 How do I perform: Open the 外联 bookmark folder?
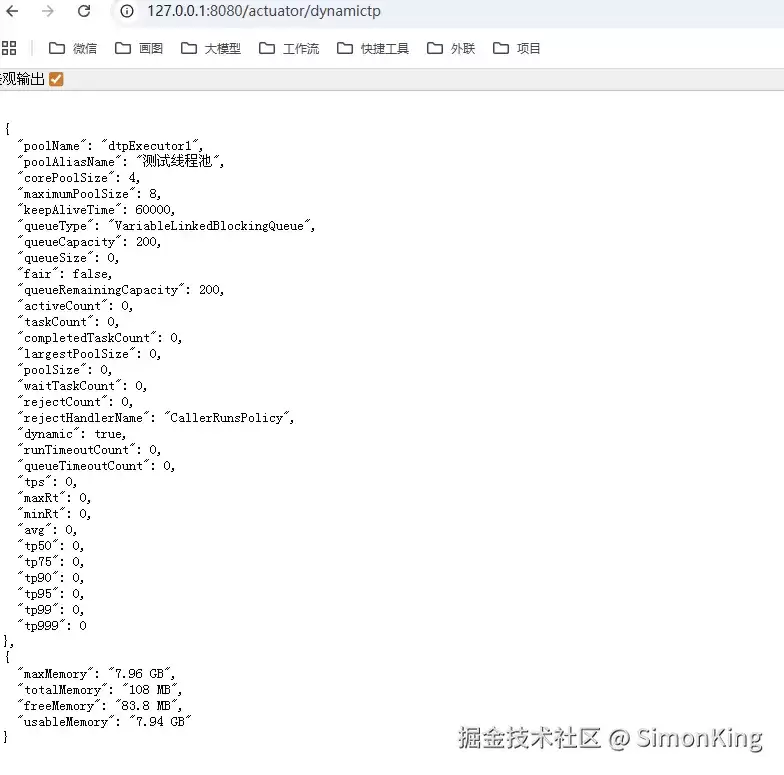click(x=450, y=48)
